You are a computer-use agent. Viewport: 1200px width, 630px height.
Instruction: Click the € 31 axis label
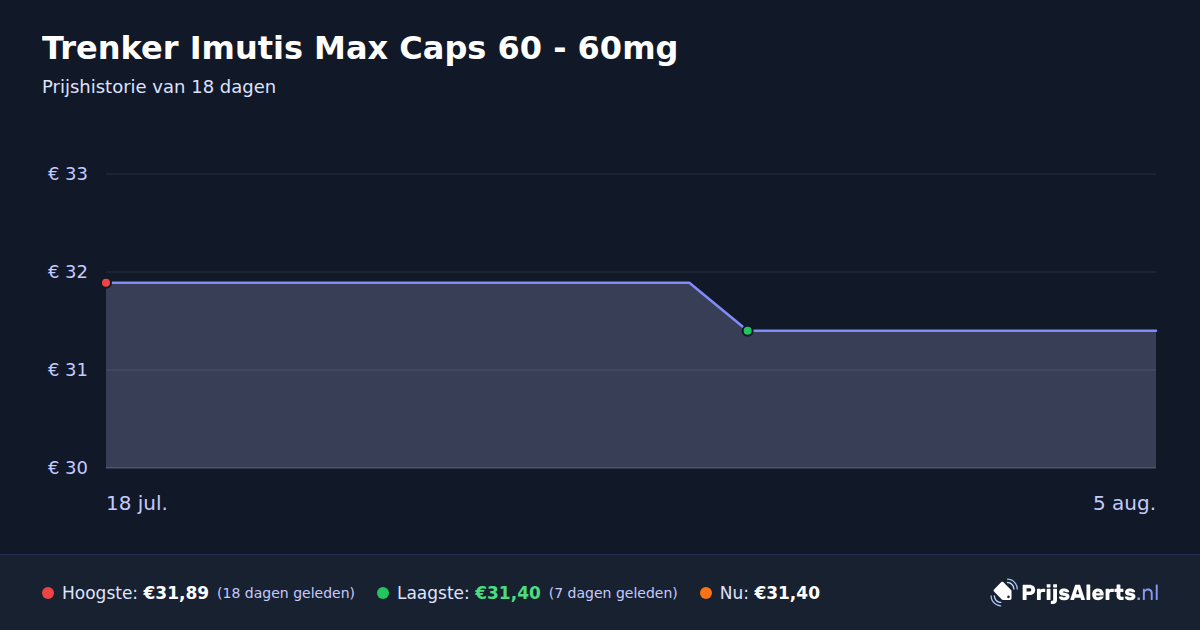coord(68,370)
